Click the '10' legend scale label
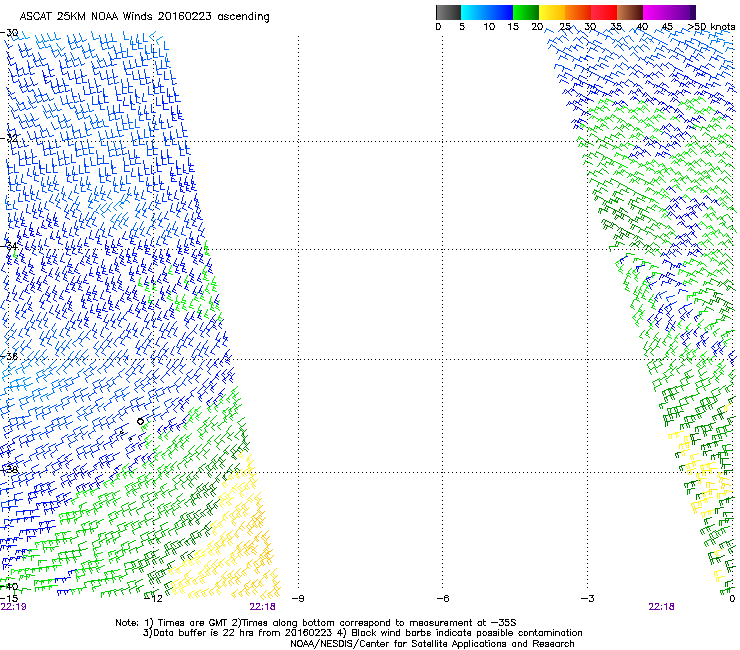 pyautogui.click(x=489, y=27)
